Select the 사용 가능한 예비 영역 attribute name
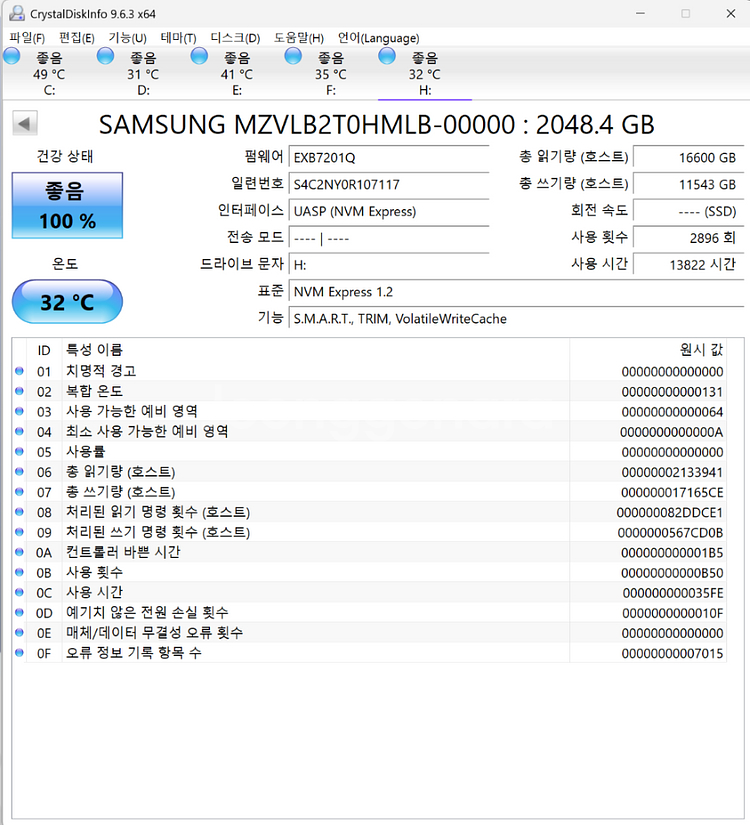The width and height of the screenshot is (750, 825). (x=132, y=411)
